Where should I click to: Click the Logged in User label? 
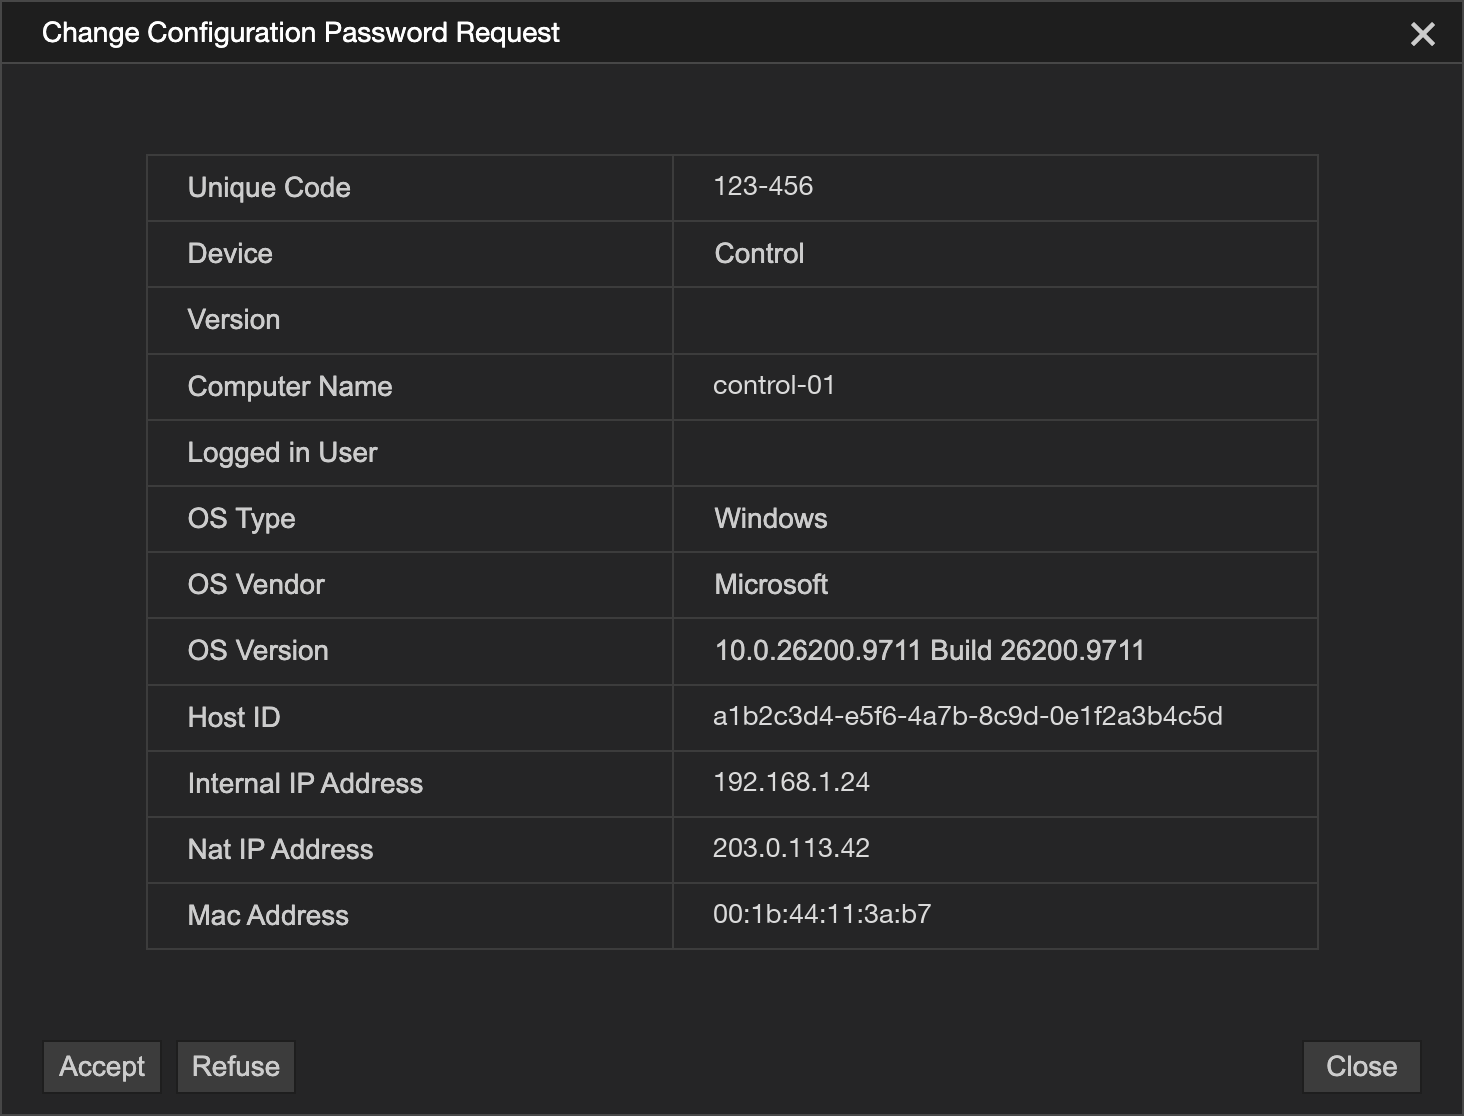(x=282, y=453)
